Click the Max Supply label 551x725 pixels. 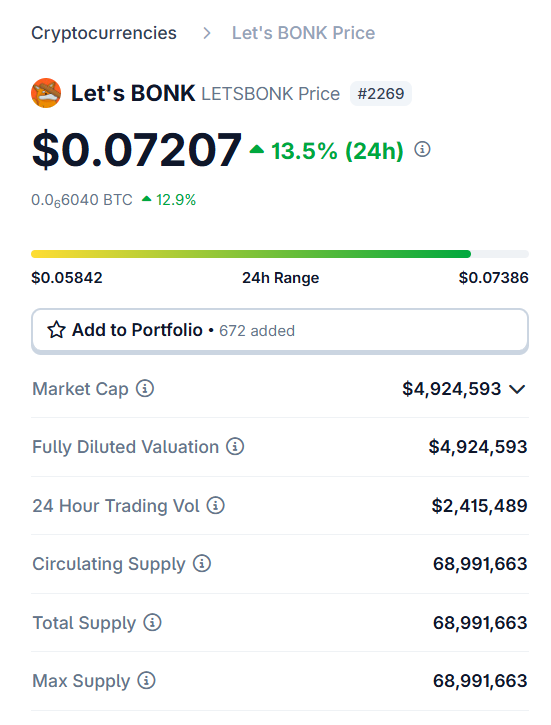point(81,682)
